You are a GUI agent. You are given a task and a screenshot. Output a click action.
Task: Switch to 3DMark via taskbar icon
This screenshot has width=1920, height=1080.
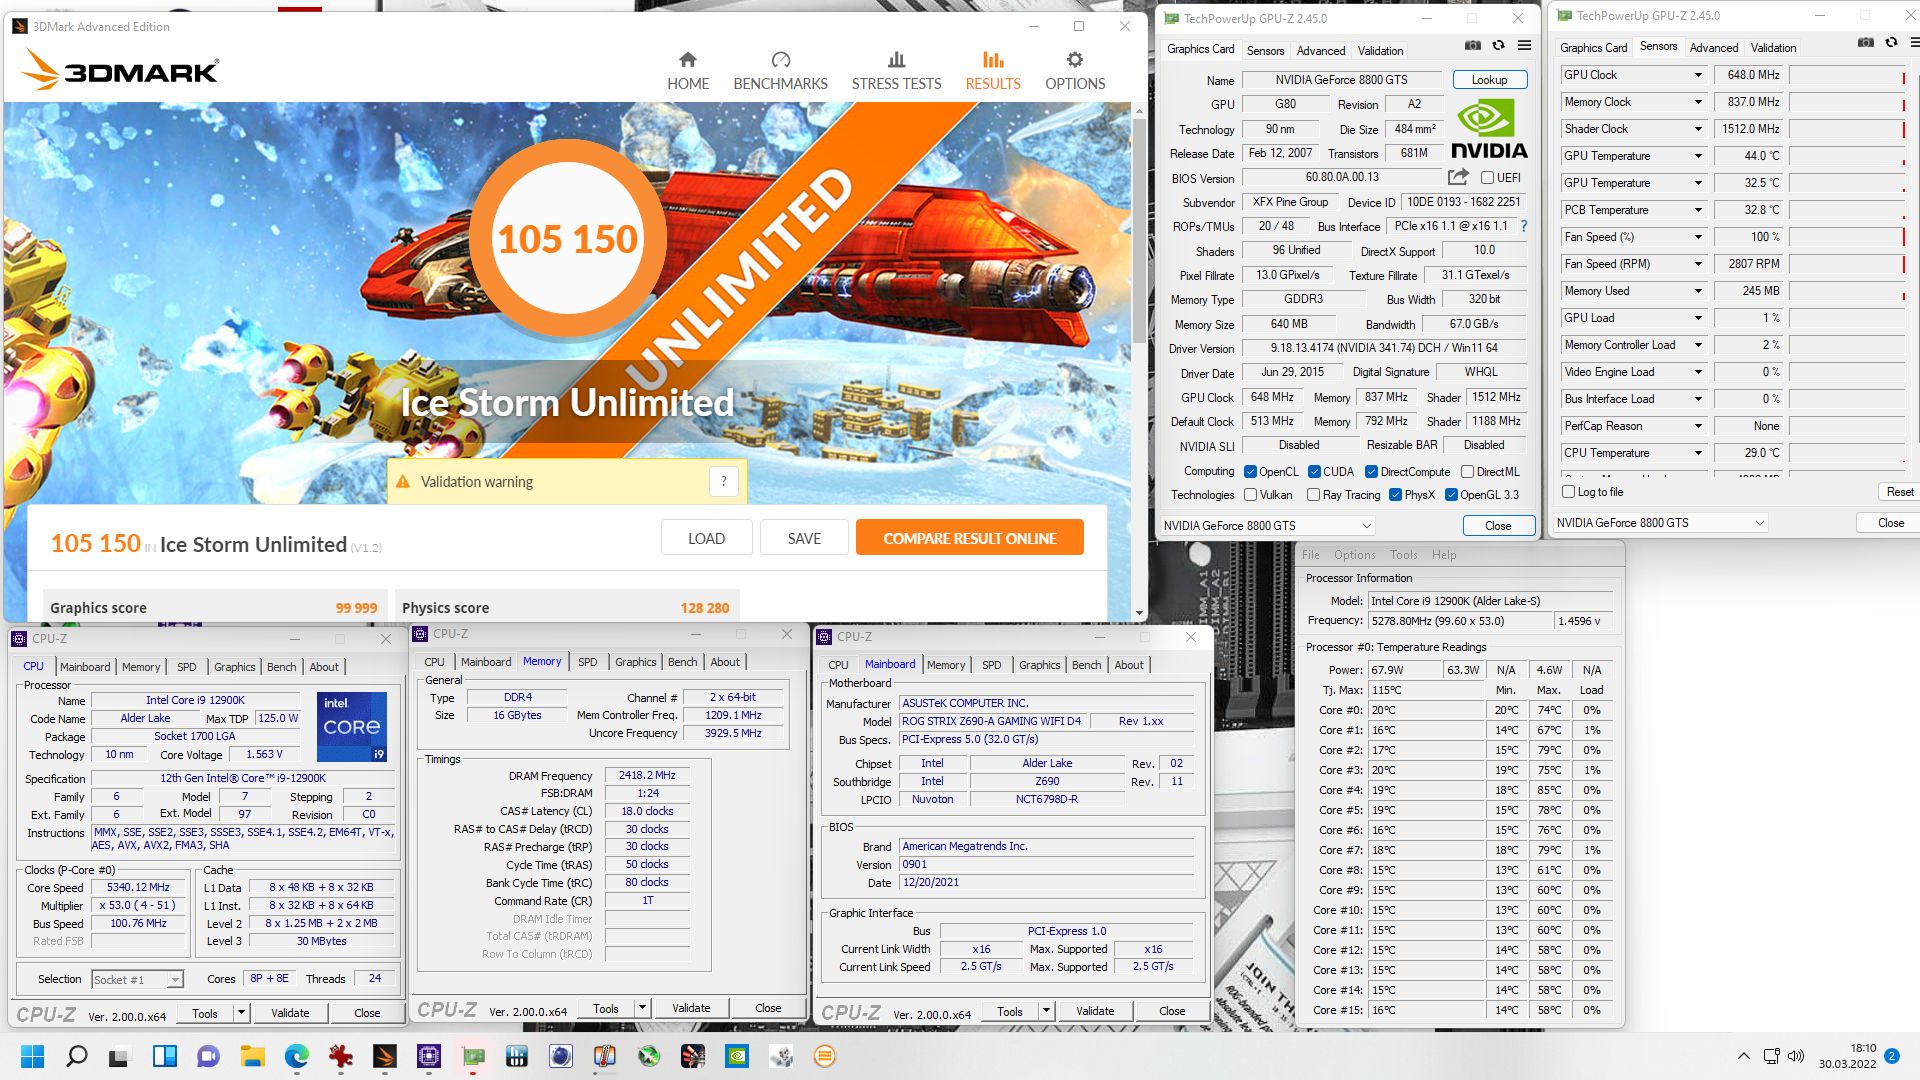pyautogui.click(x=385, y=1056)
